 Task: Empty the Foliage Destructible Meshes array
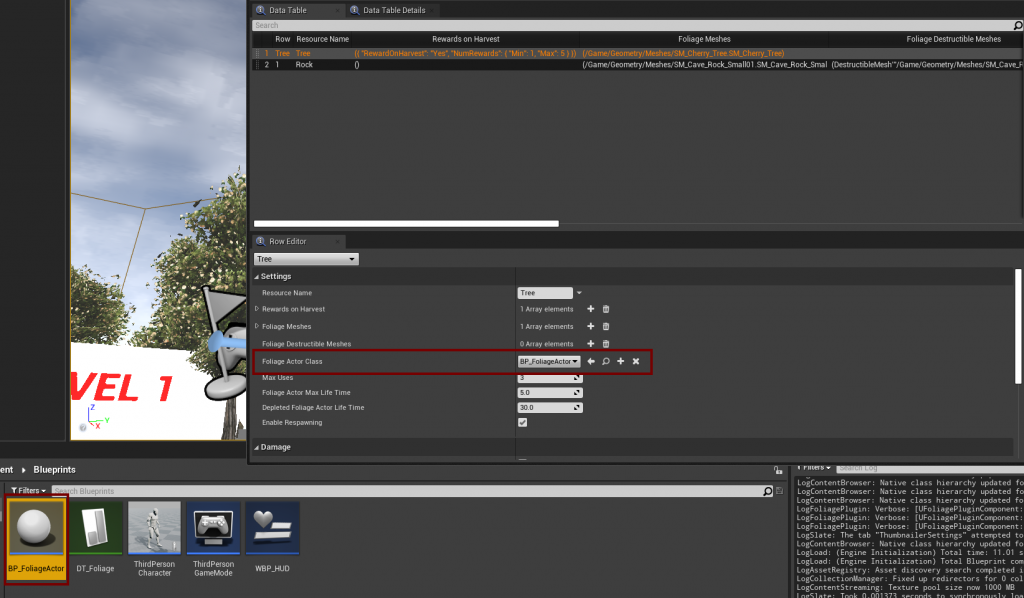pyautogui.click(x=605, y=344)
